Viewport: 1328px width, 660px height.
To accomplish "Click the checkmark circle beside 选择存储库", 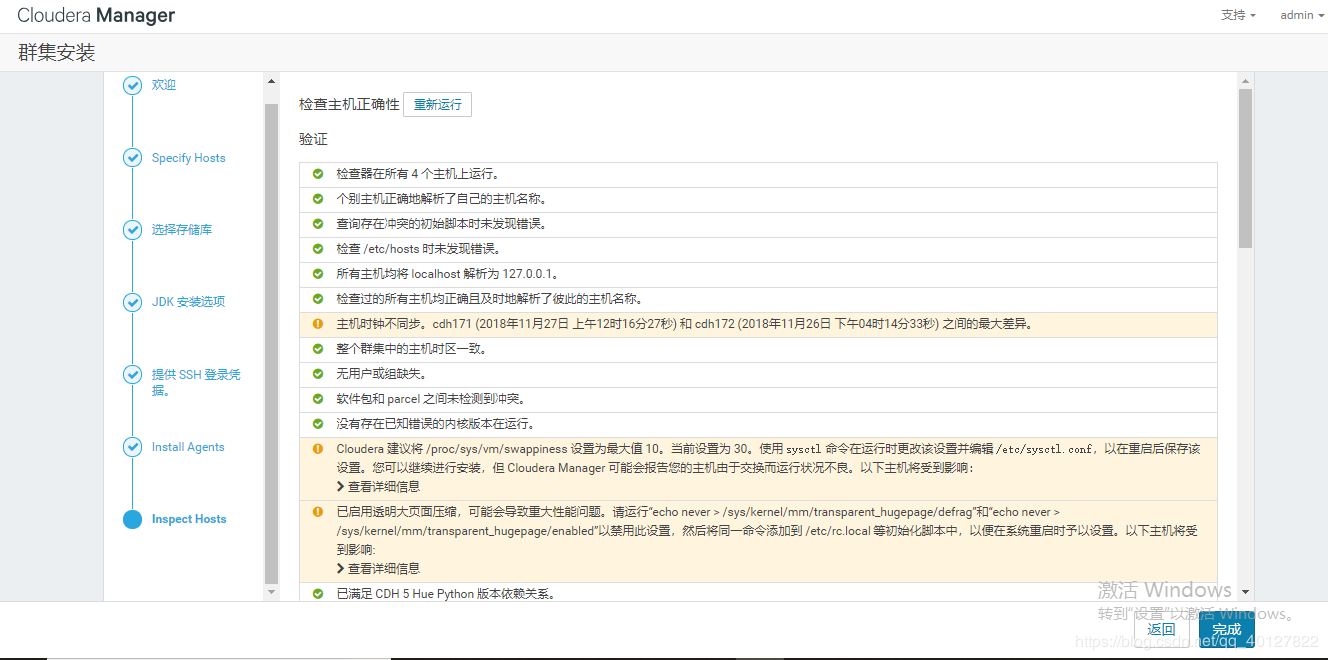I will pyautogui.click(x=132, y=230).
